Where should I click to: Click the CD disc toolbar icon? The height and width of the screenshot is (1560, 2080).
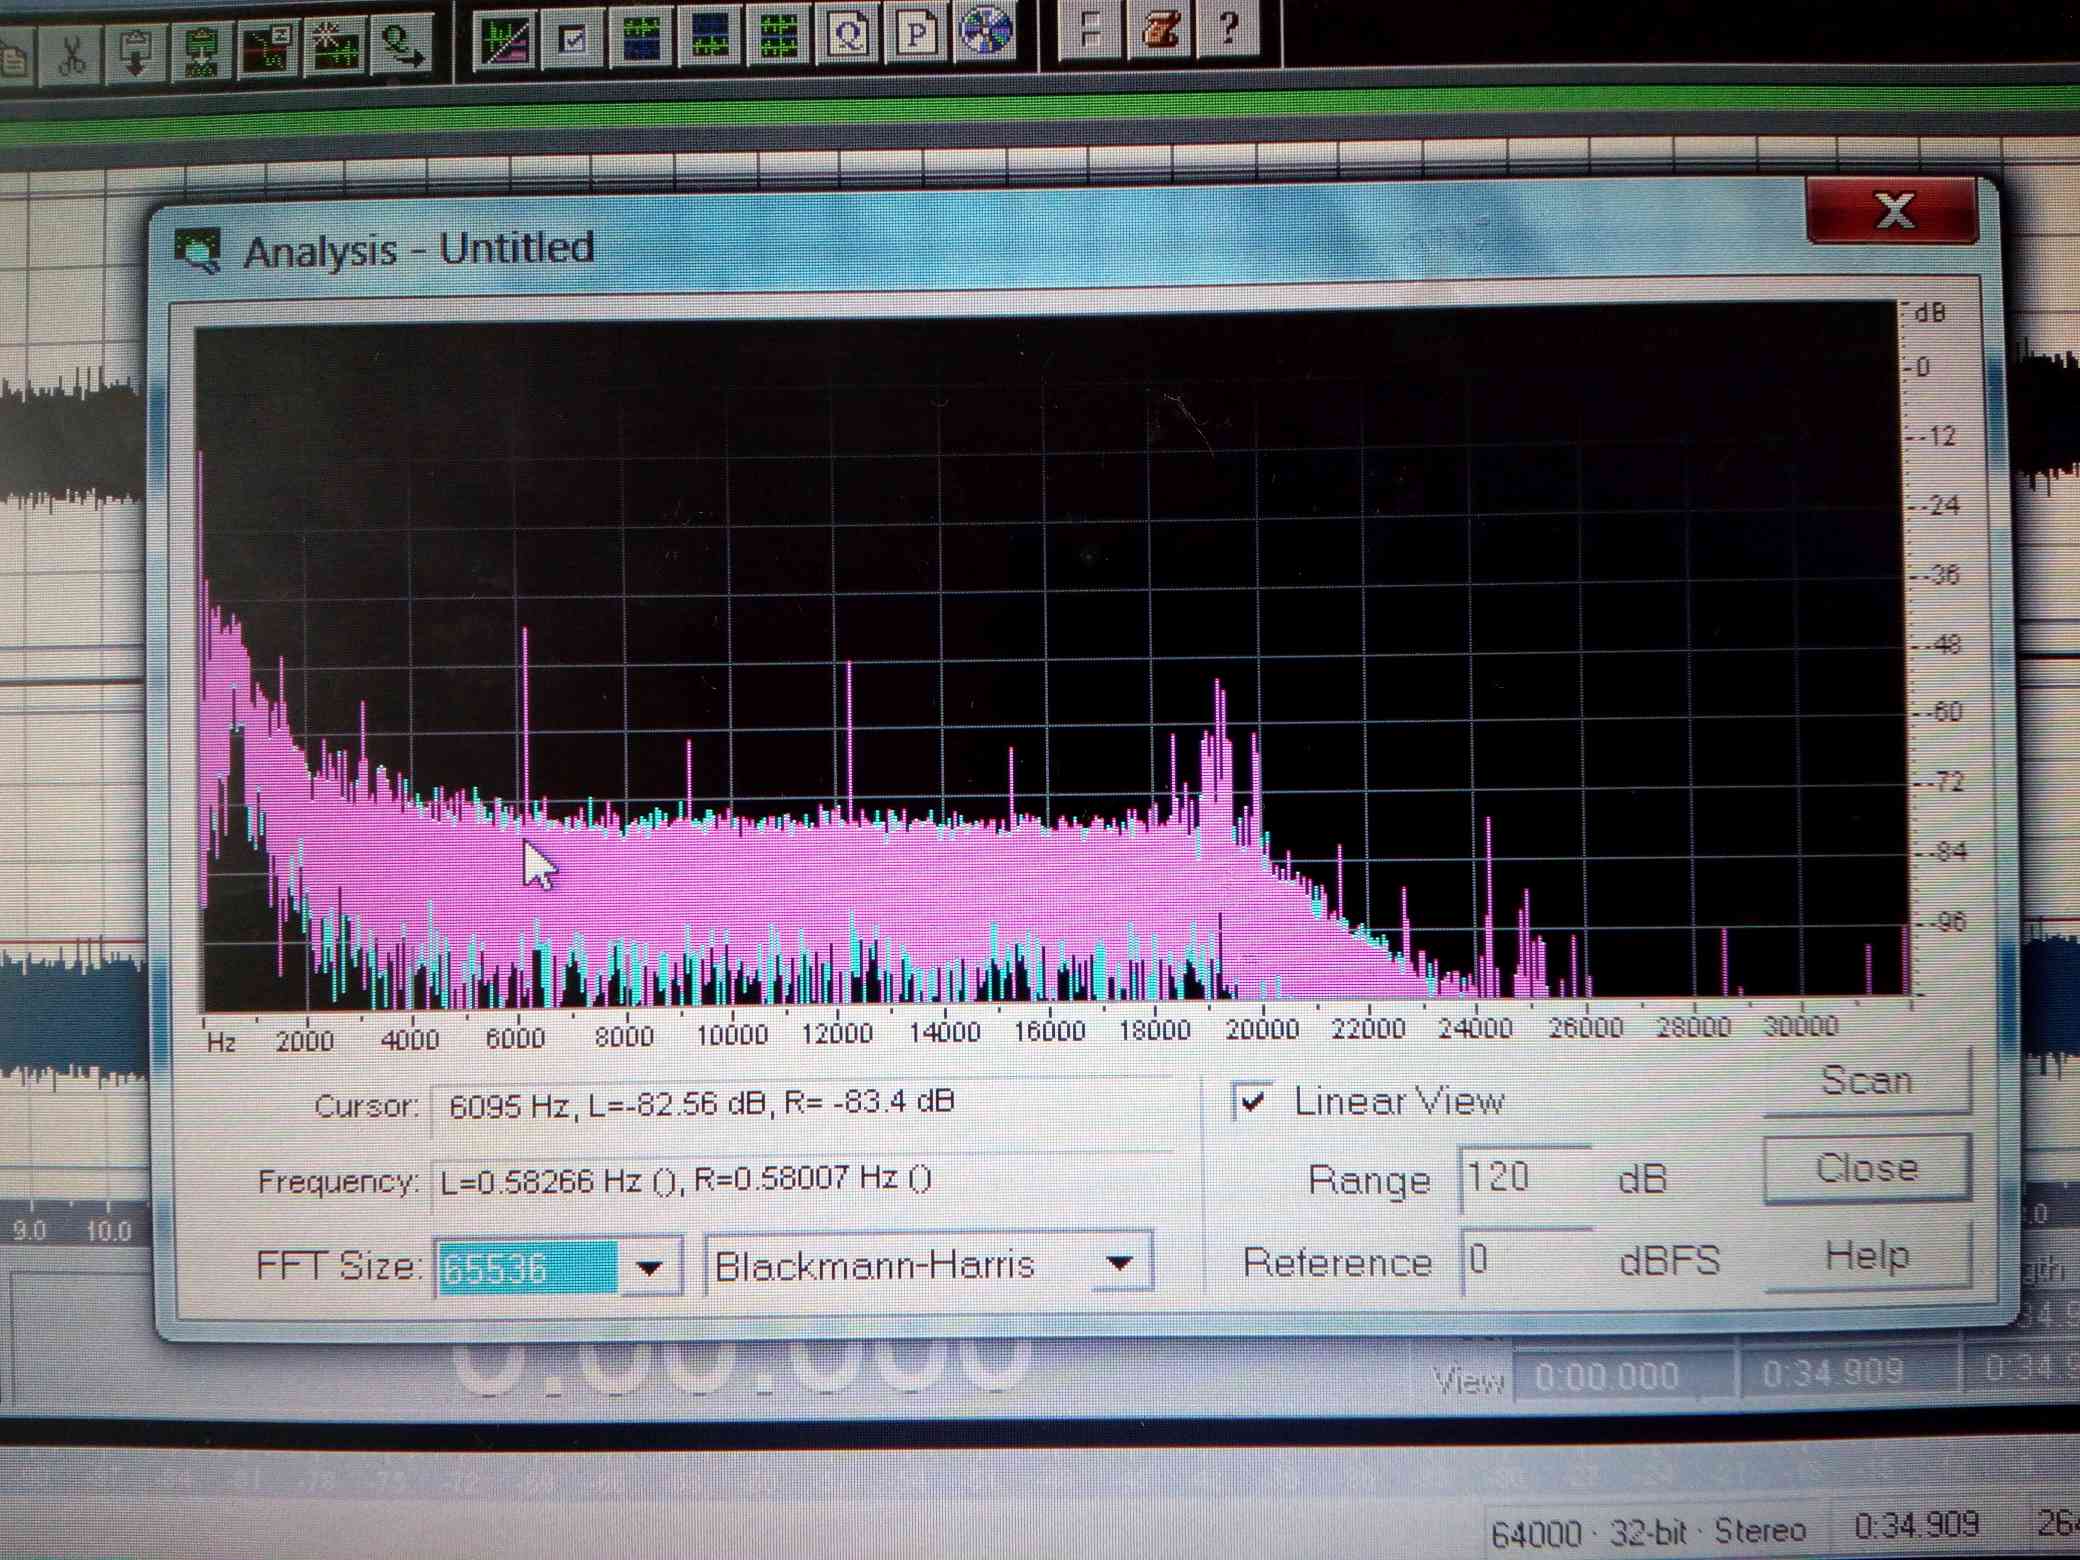986,32
